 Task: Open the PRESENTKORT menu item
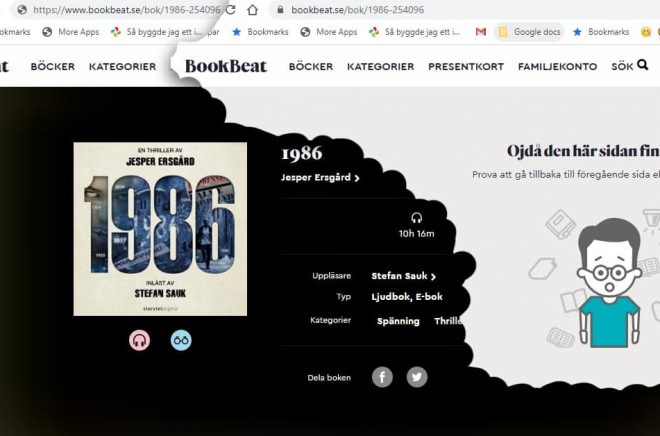[466, 66]
